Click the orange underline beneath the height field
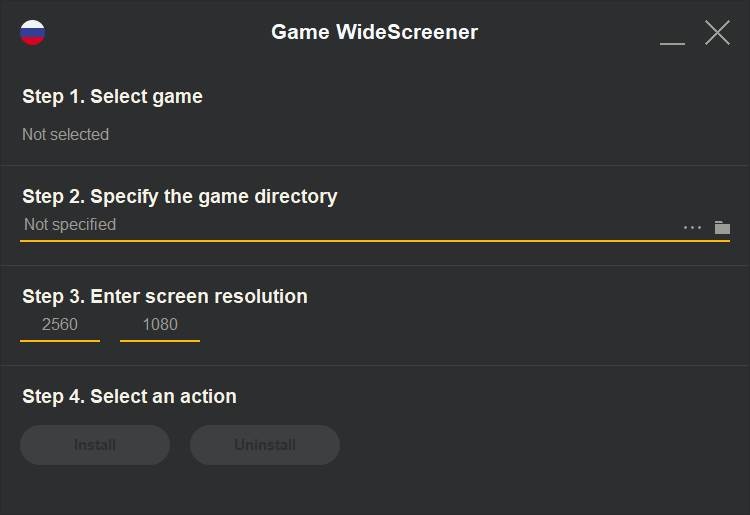The image size is (750, 515). tap(160, 341)
